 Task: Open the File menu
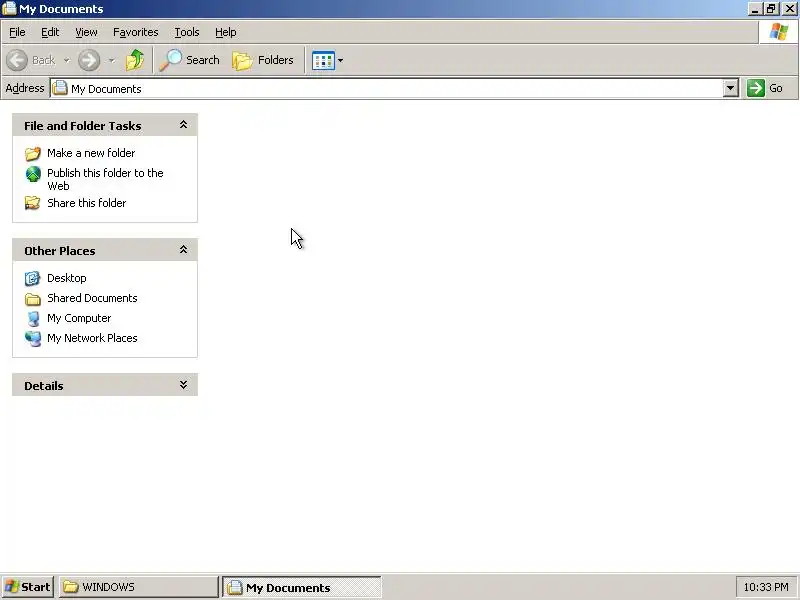17,32
